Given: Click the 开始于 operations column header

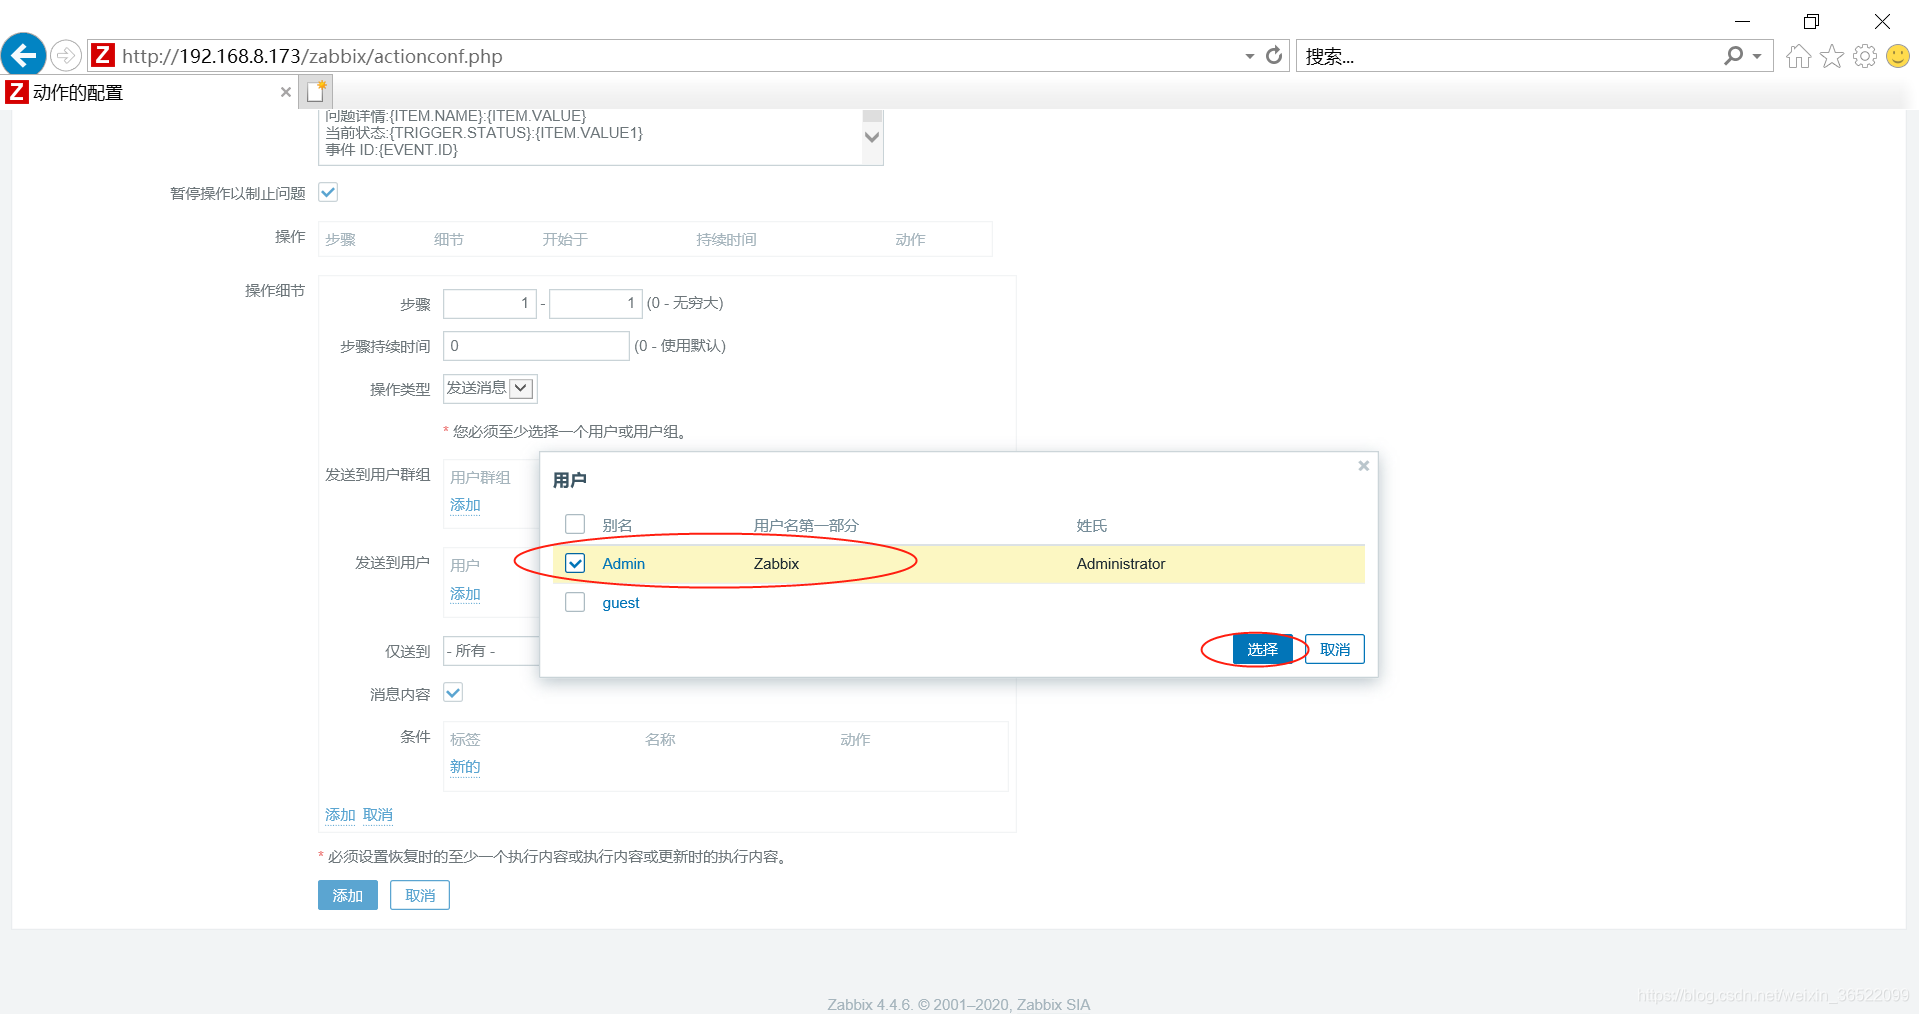Looking at the screenshot, I should (565, 240).
